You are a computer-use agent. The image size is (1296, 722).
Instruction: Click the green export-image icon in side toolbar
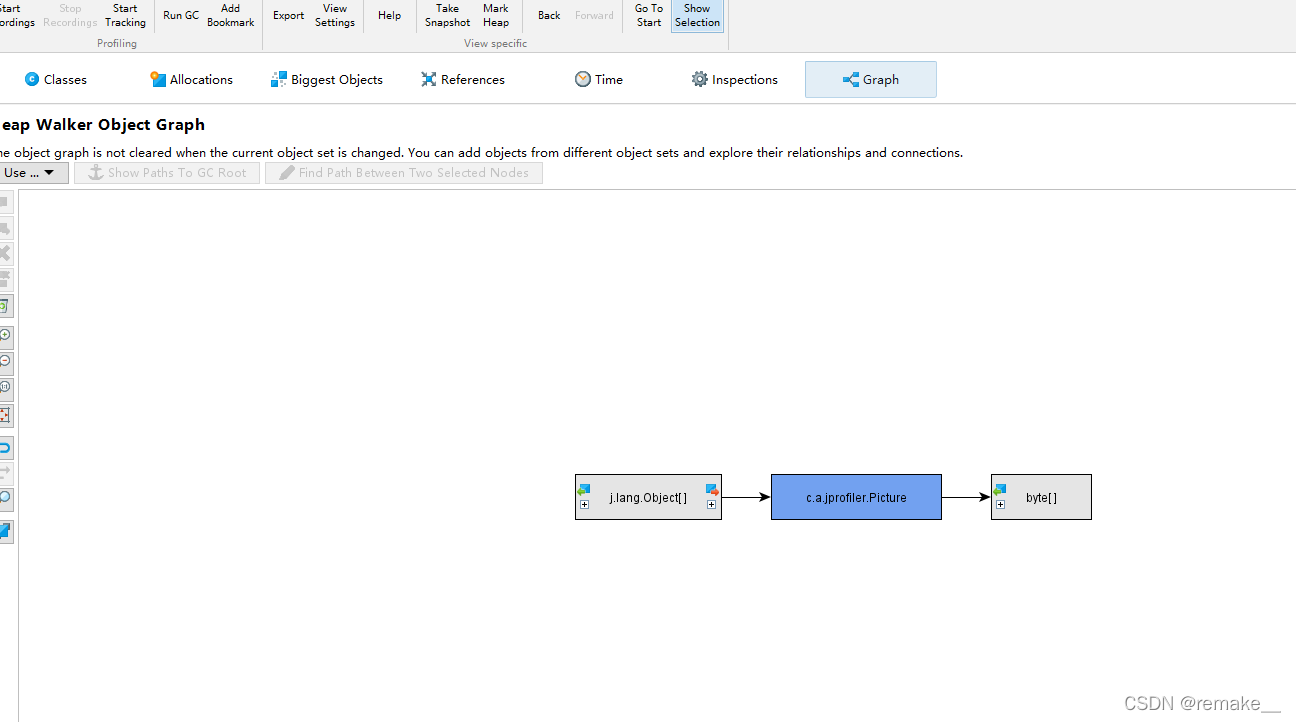click(x=5, y=306)
